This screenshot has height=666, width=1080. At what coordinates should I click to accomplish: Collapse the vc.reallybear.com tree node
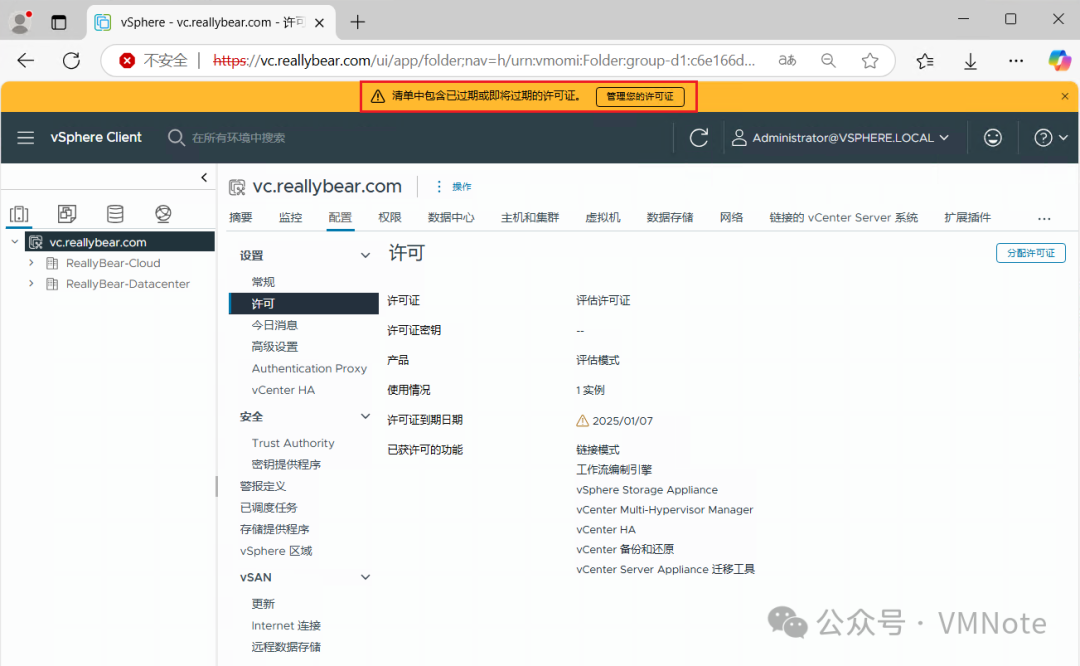(14, 242)
